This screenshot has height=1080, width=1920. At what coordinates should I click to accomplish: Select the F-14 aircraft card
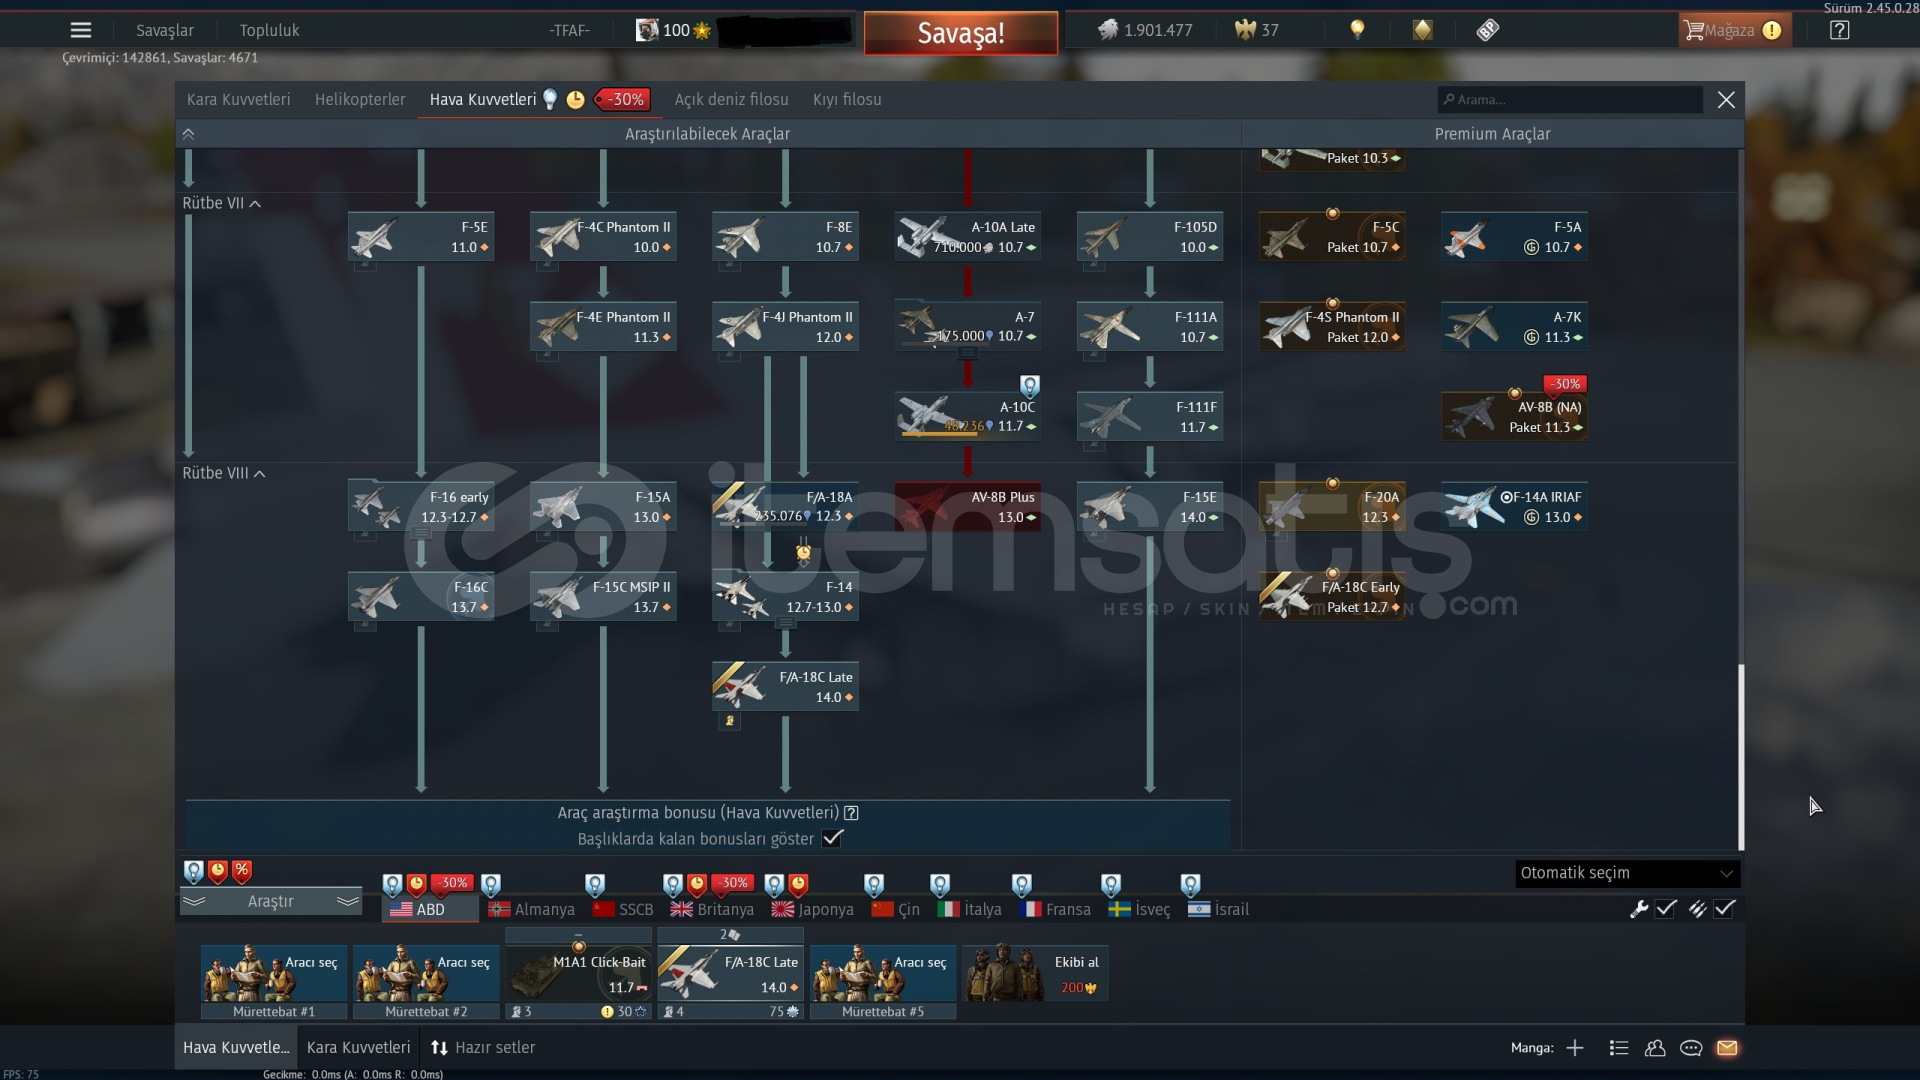(x=785, y=596)
